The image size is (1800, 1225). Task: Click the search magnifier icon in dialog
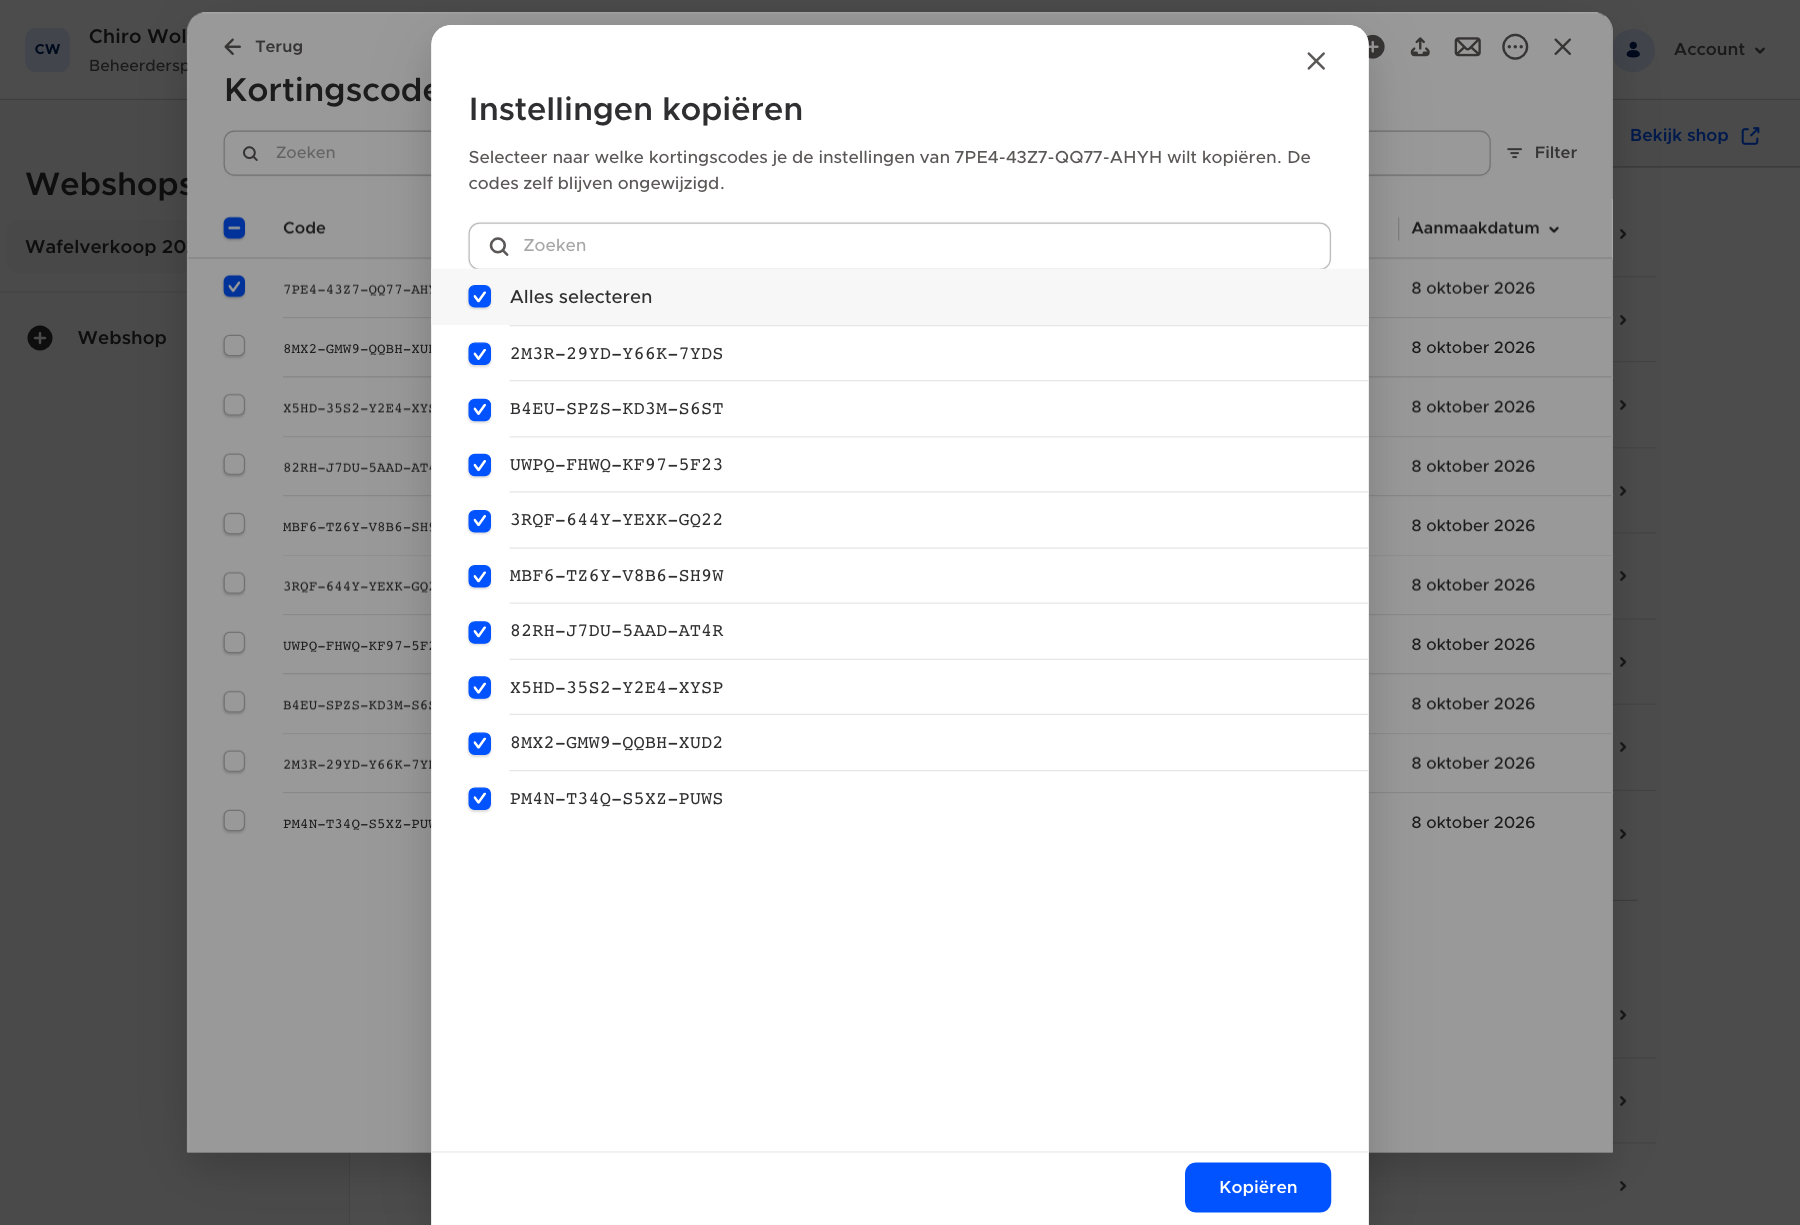(x=499, y=246)
